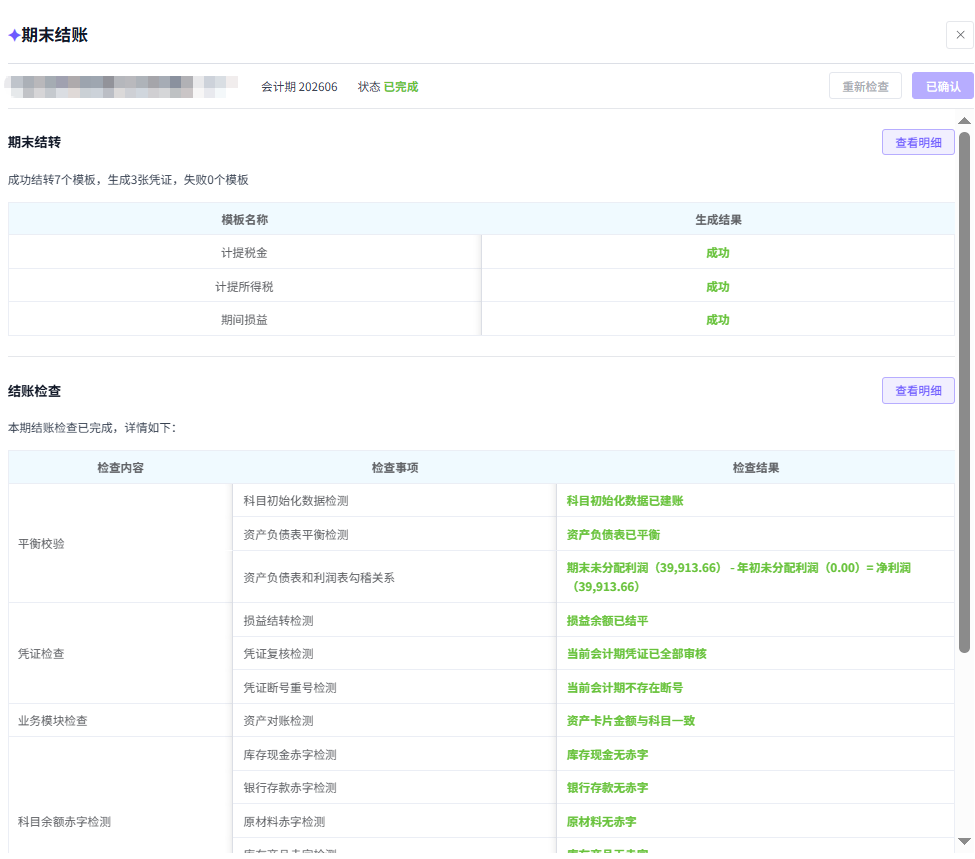Click the 检查事项 column header
Screen dimensions: 975x859
tap(395, 468)
